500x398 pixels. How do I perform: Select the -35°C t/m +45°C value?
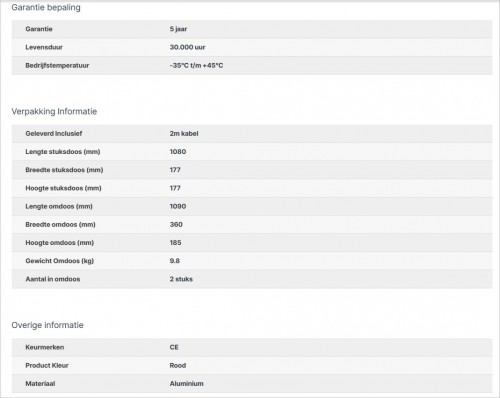[196, 65]
